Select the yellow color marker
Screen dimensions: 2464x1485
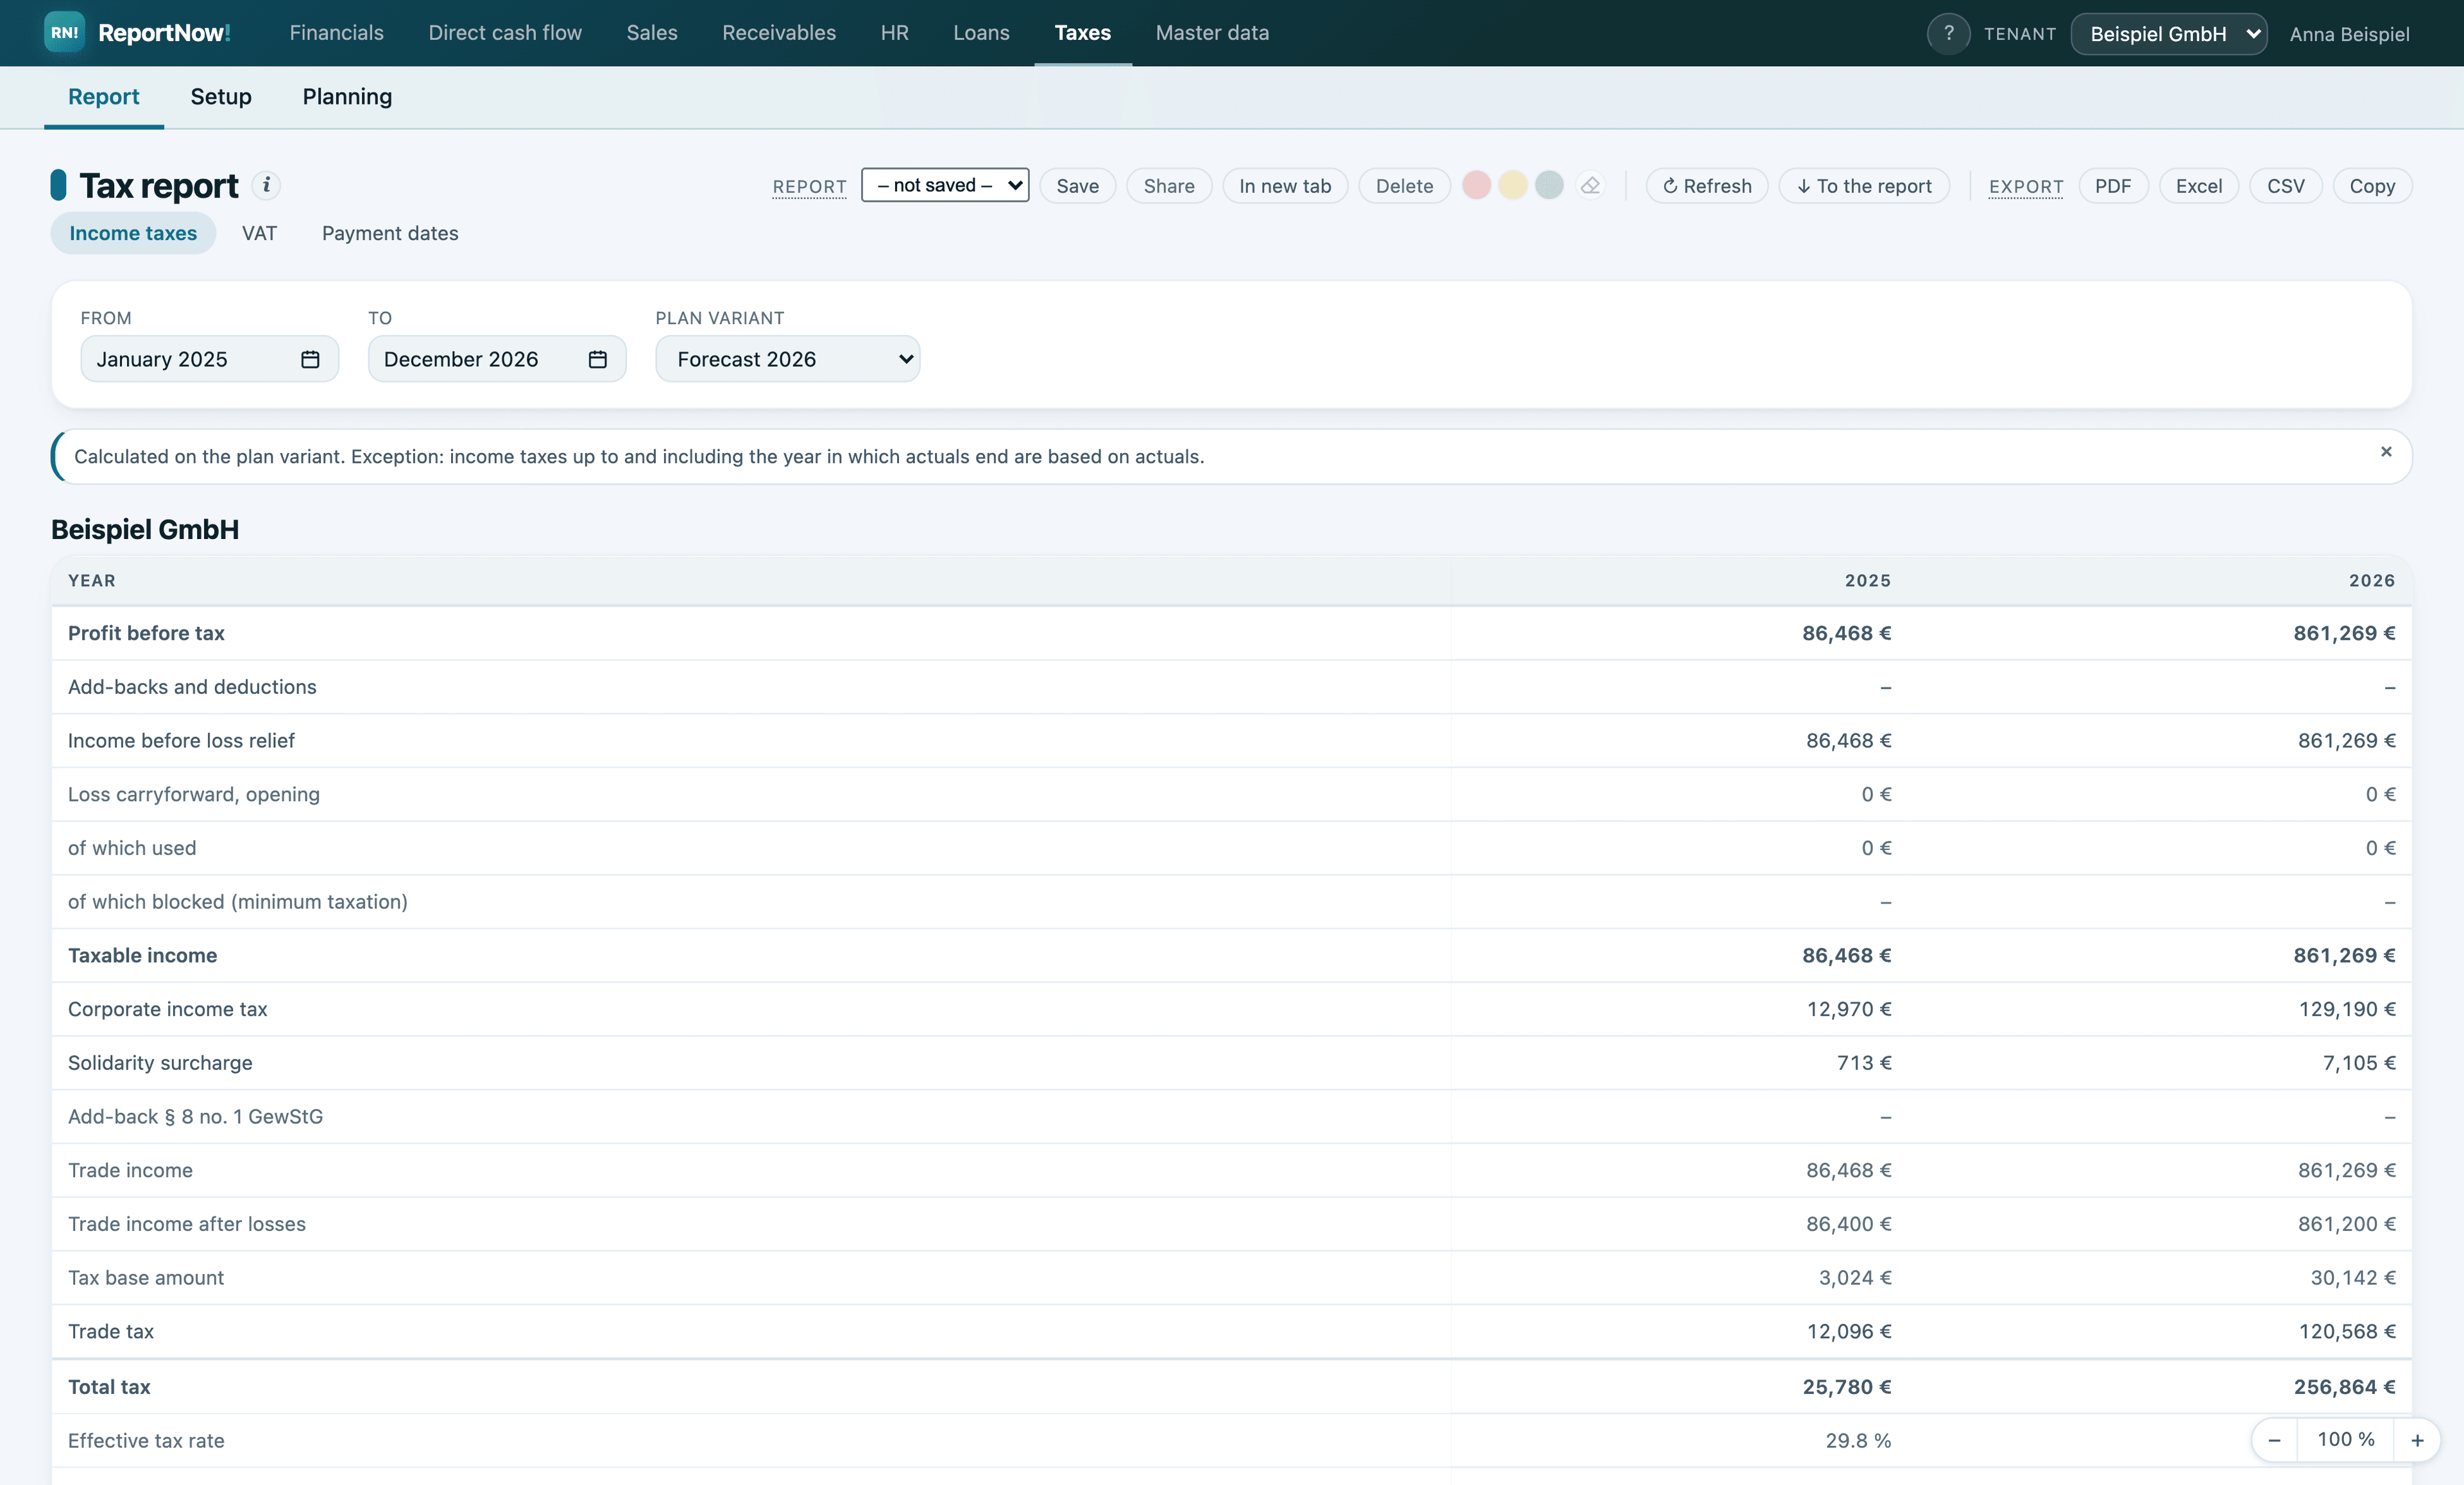click(x=1513, y=186)
